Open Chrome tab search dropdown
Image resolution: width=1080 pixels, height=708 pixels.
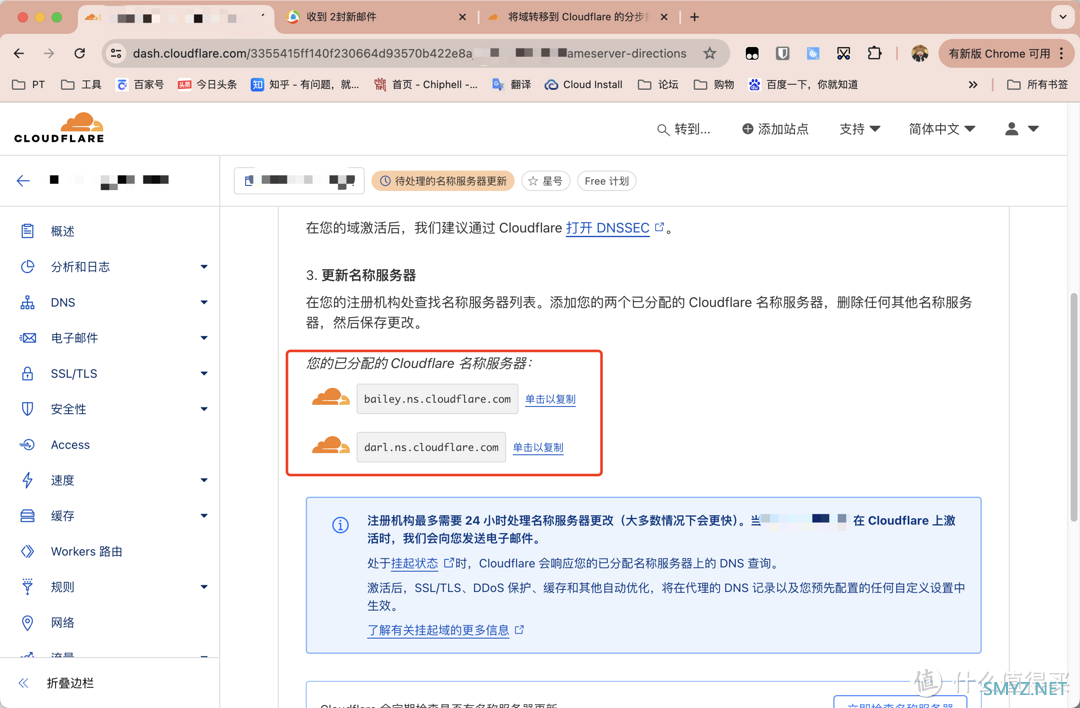click(x=1062, y=17)
